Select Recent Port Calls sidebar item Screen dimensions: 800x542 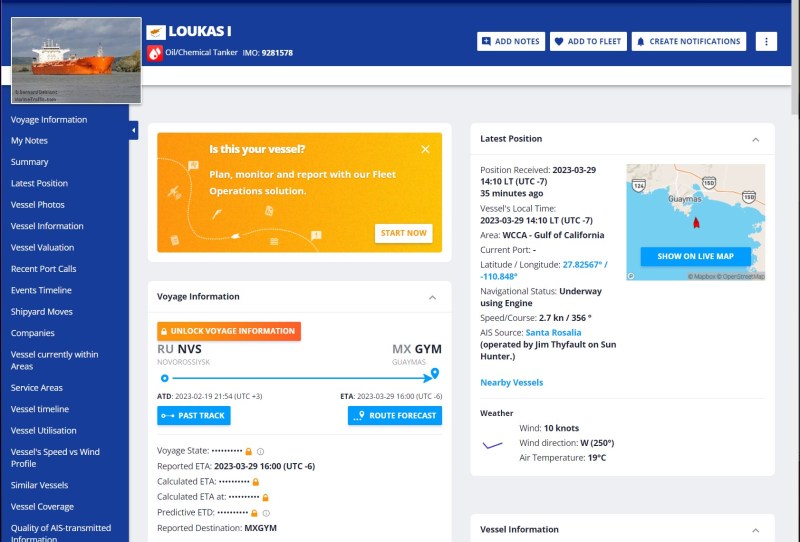[44, 269]
